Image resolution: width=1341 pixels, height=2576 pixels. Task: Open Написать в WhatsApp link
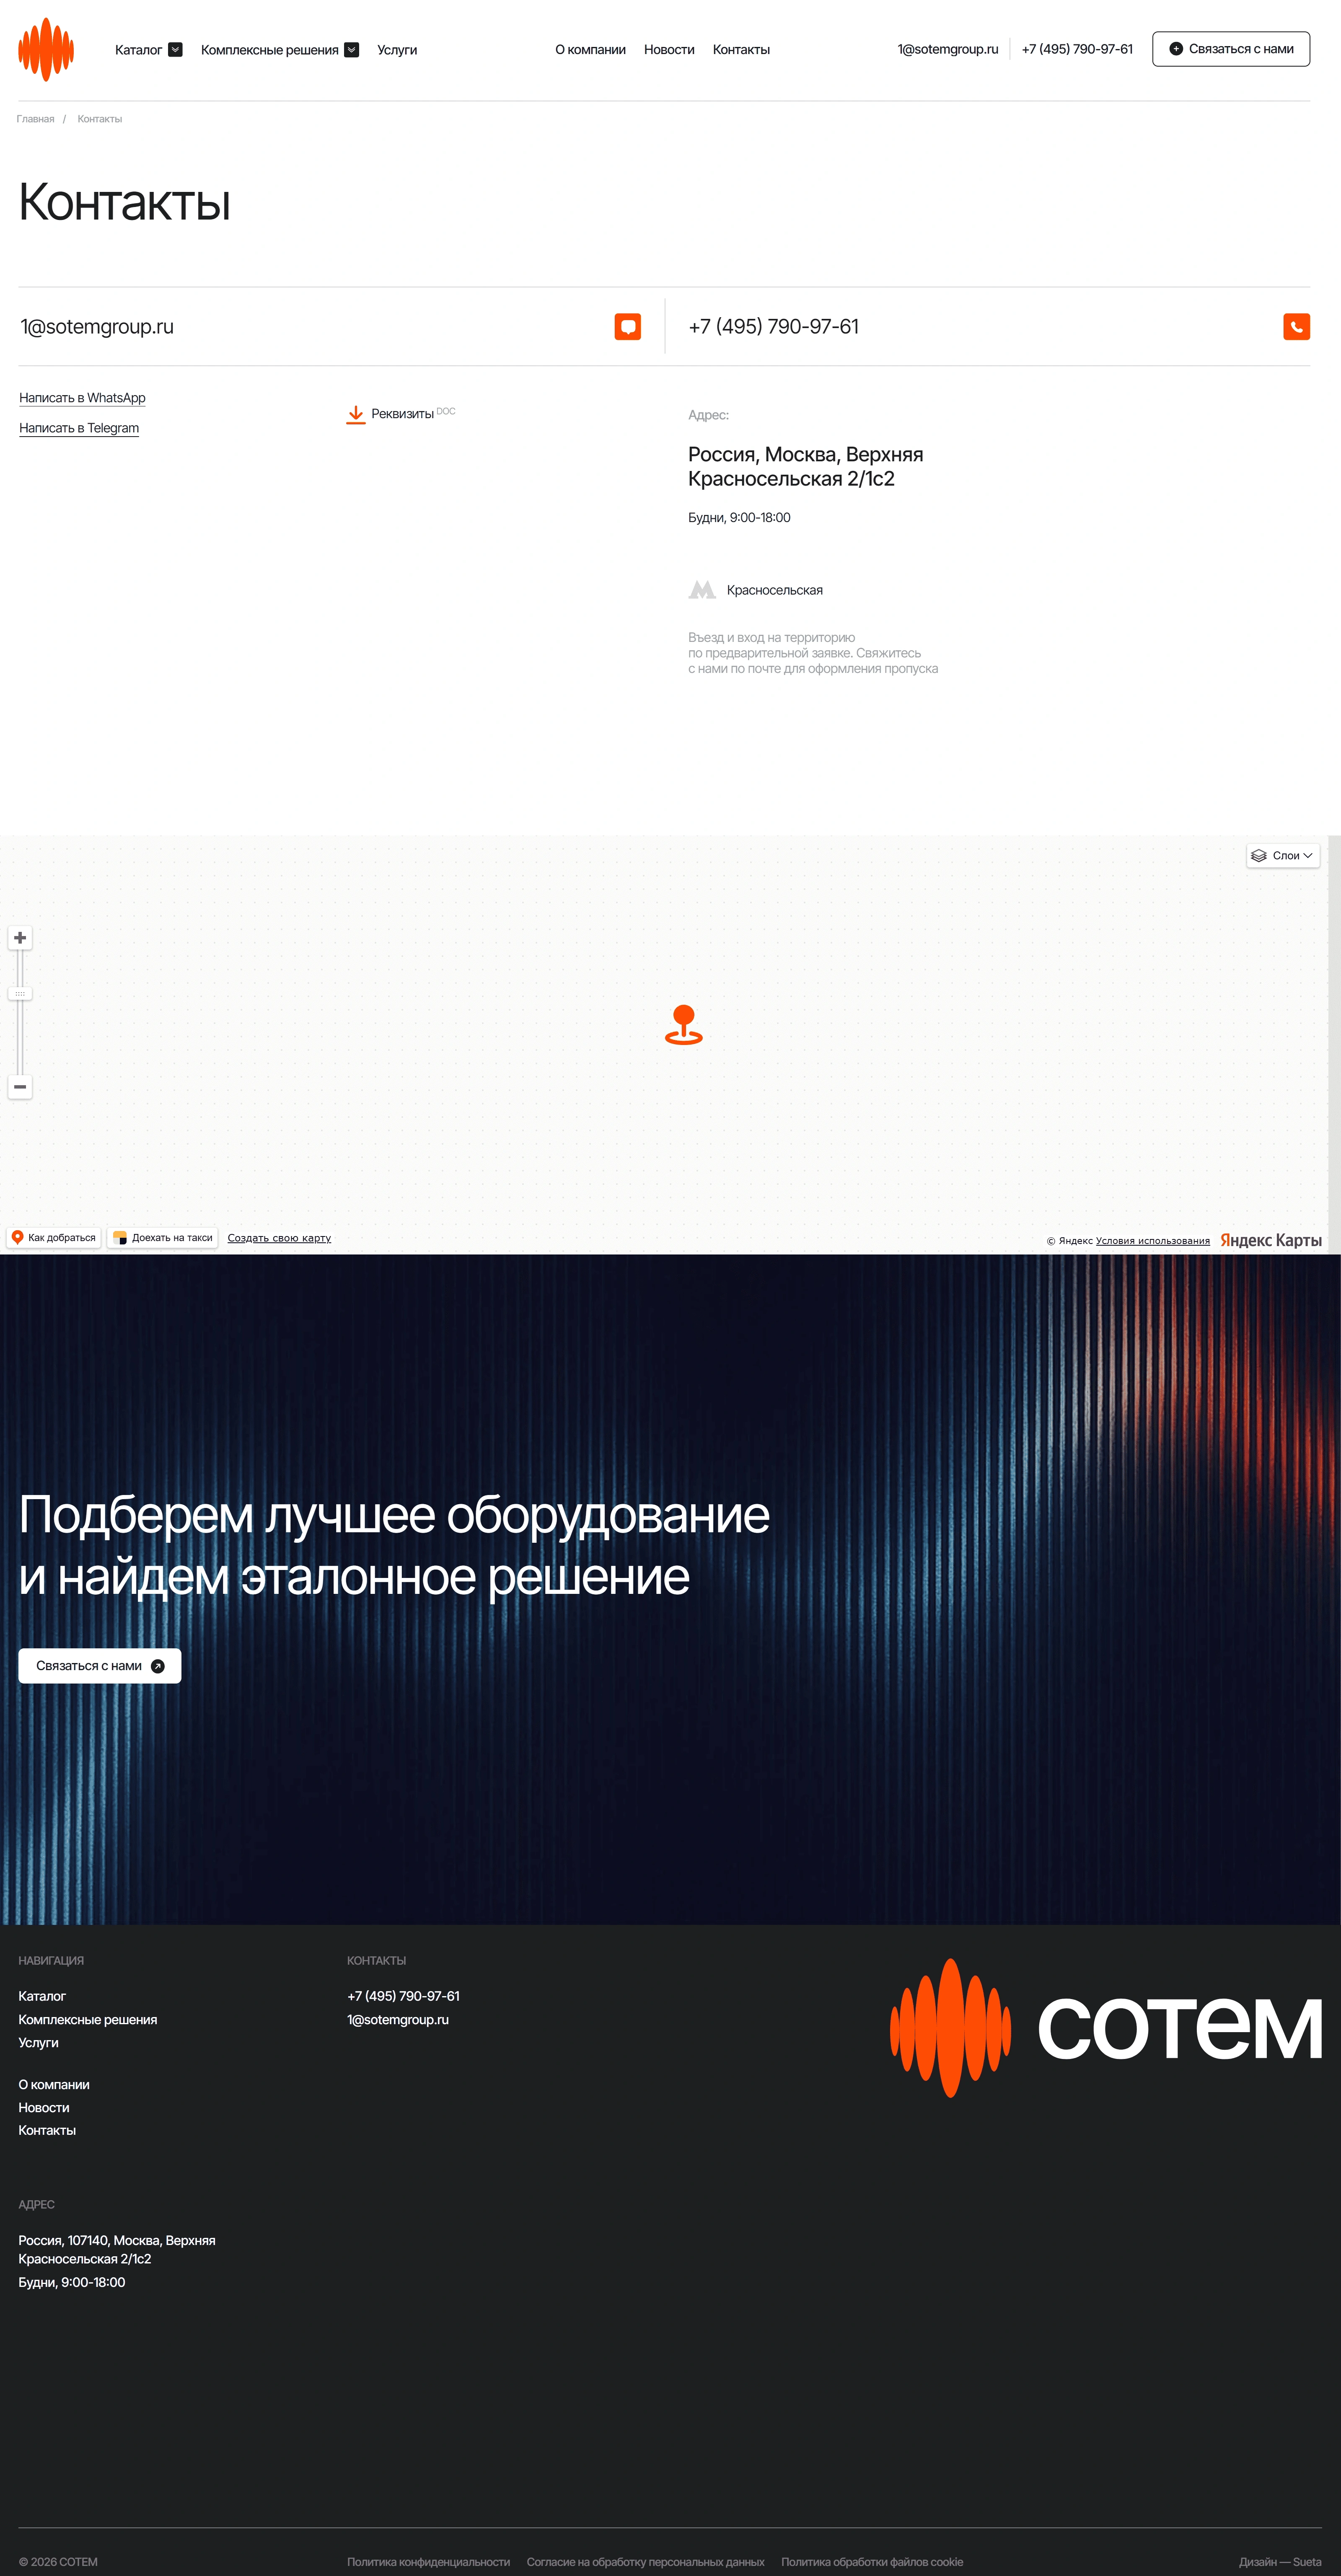(82, 398)
